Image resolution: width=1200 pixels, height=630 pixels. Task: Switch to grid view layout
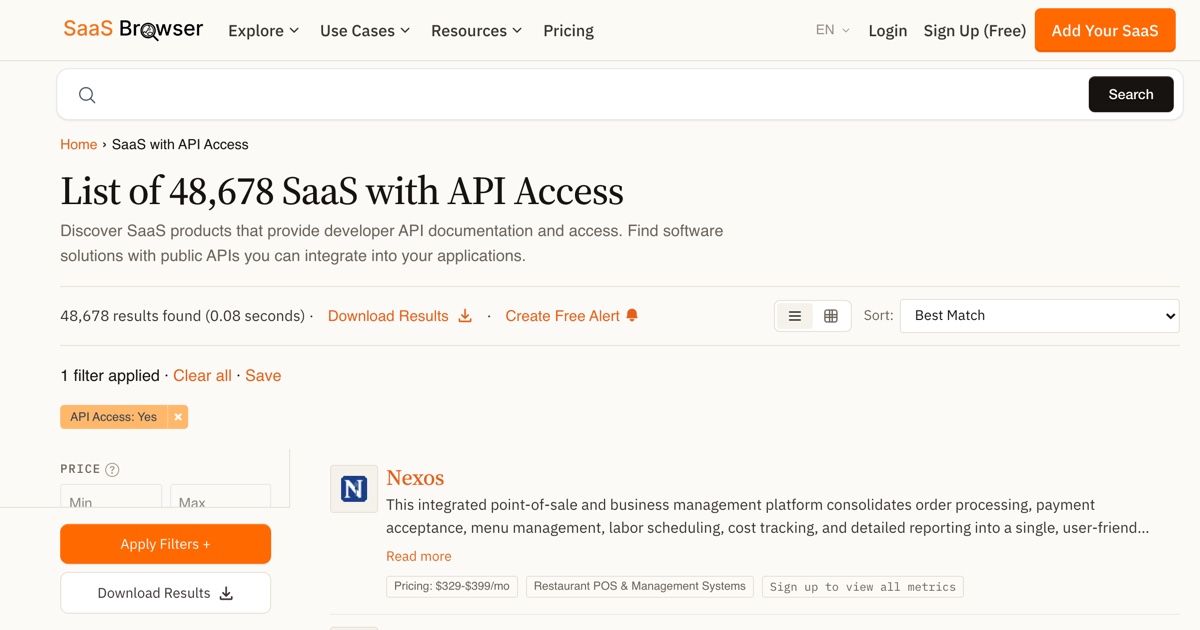click(x=831, y=316)
